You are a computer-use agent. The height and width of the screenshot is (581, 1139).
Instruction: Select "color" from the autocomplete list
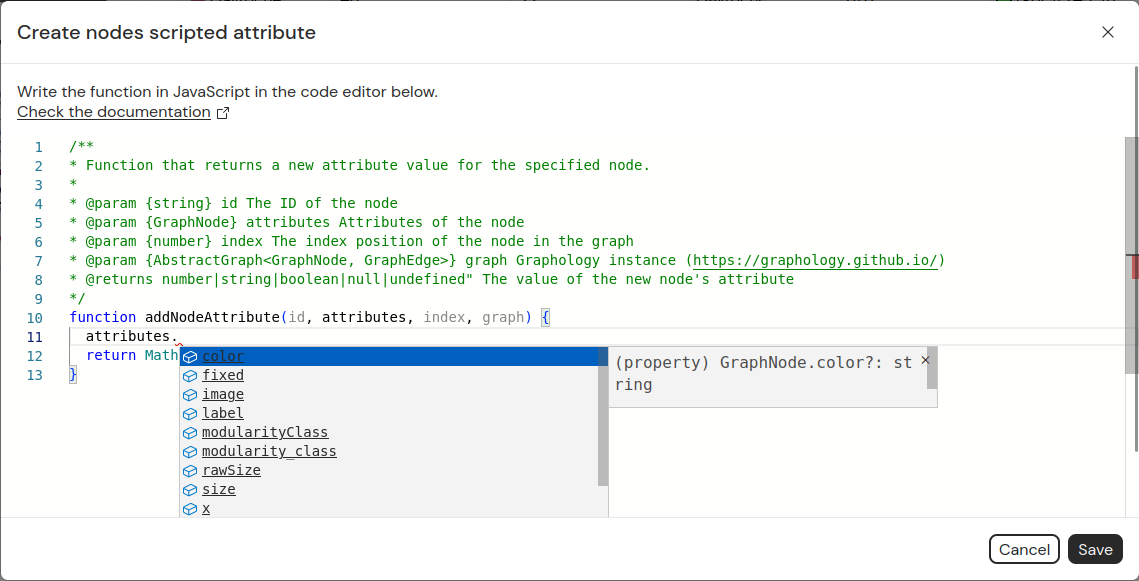(x=222, y=356)
